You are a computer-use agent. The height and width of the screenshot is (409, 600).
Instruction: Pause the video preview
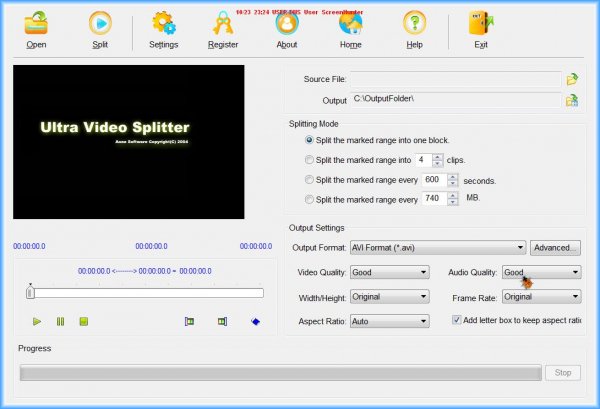pos(60,321)
